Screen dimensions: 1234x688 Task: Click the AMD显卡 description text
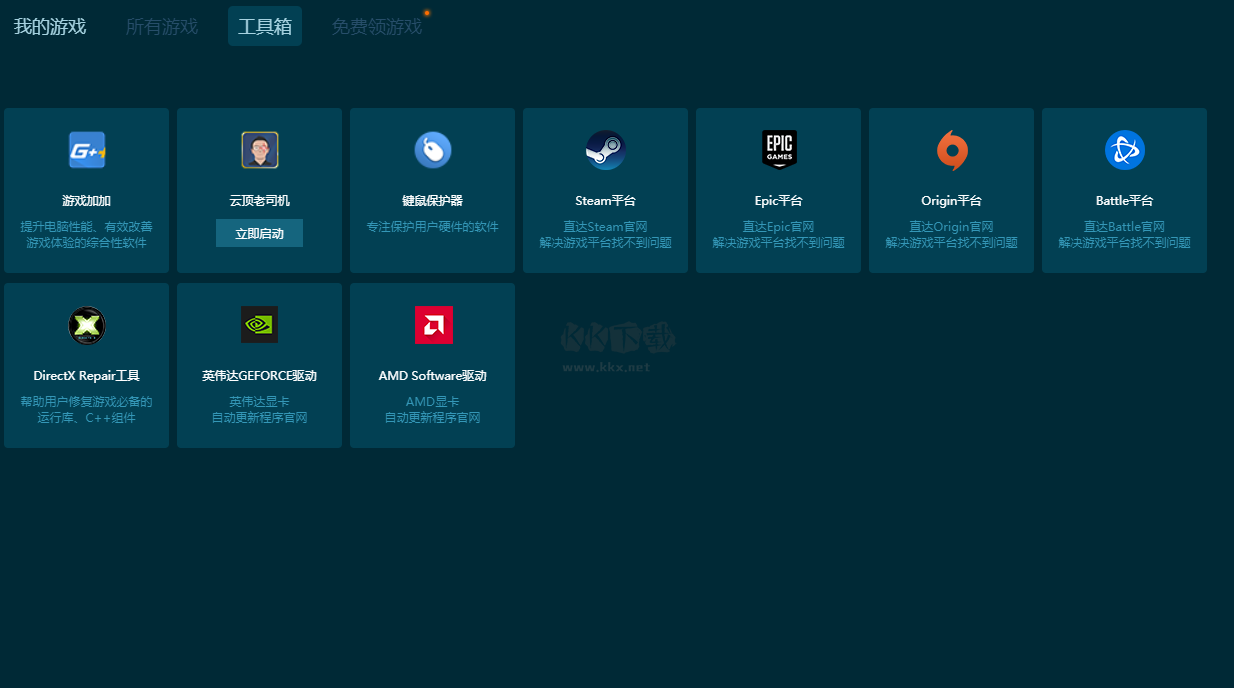(x=433, y=402)
